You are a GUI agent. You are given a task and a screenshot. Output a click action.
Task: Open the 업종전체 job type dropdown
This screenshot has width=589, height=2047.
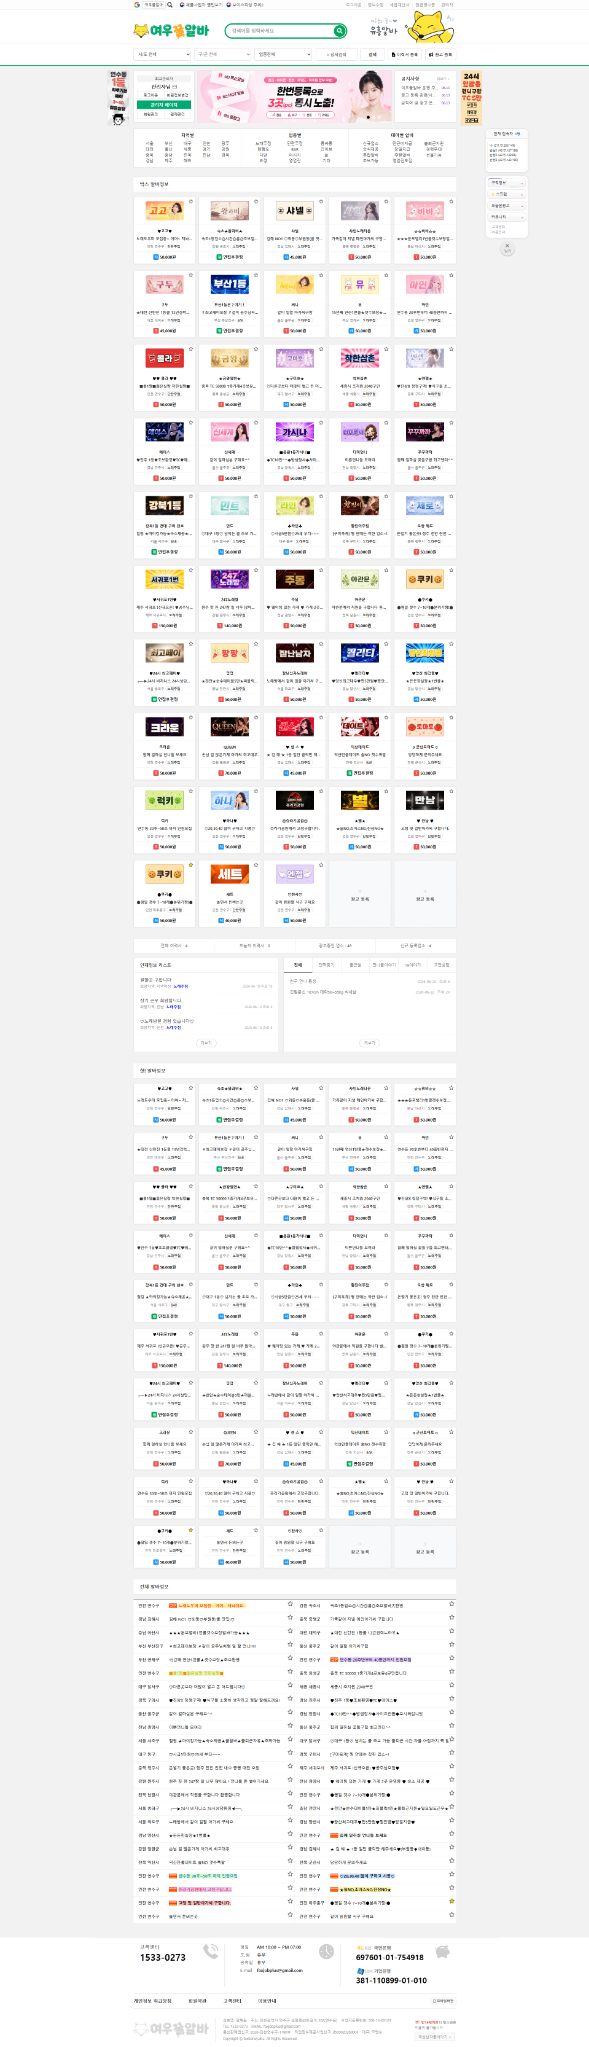(x=284, y=54)
